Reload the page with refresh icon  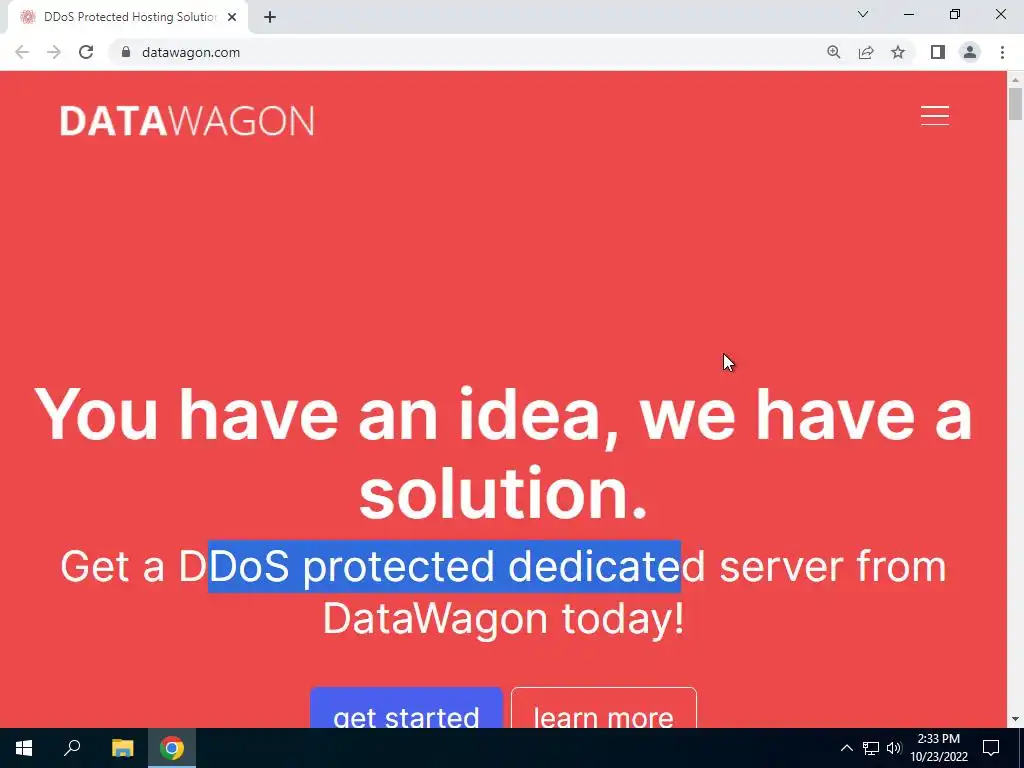86,52
